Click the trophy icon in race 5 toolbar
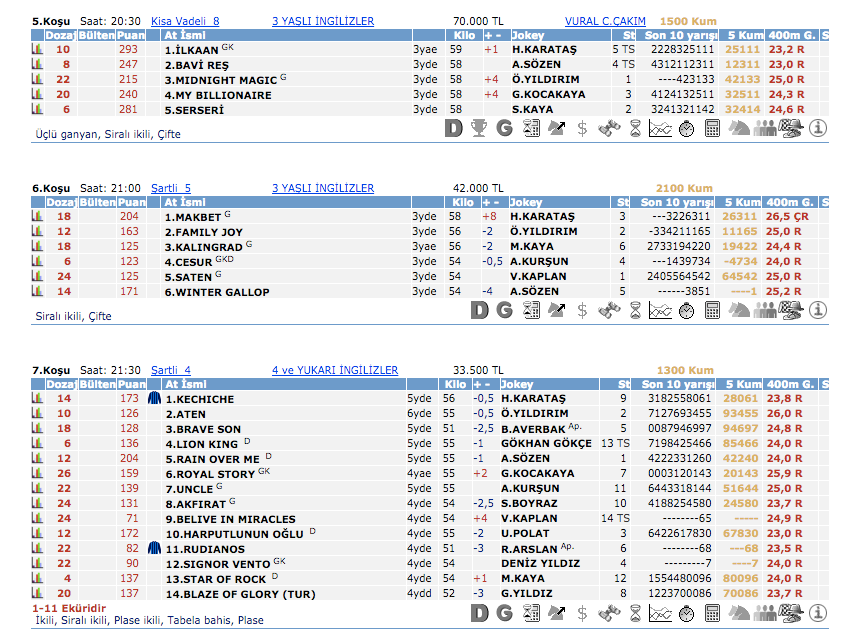 pyautogui.click(x=479, y=128)
